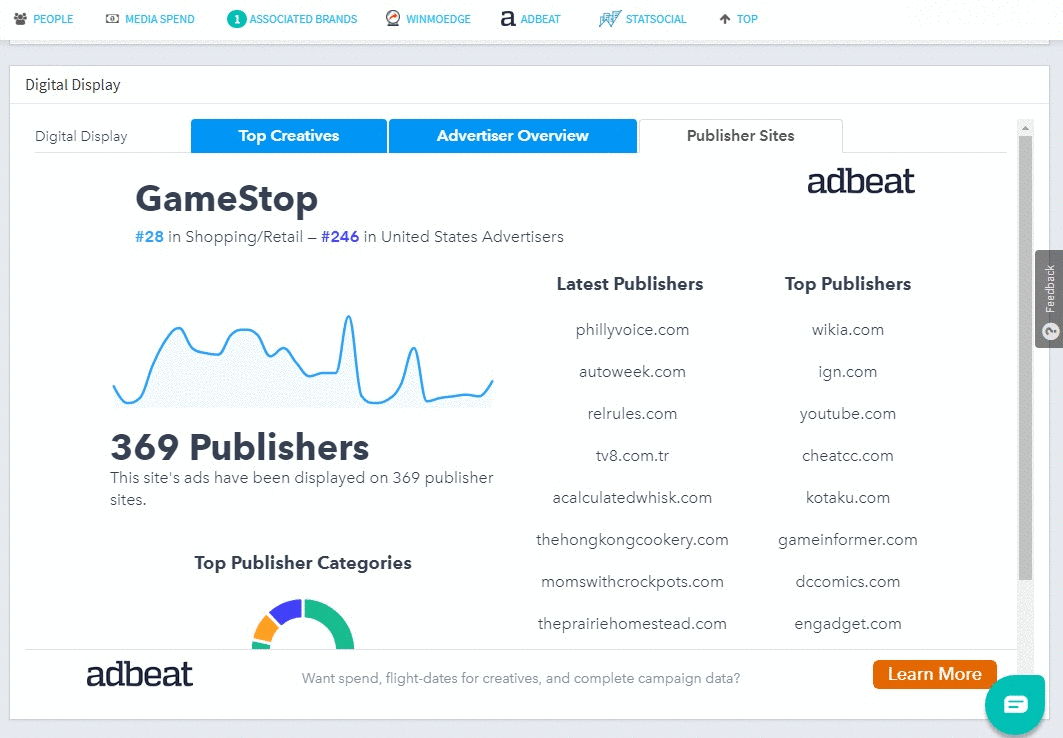Click kotaku.com in Top Publishers
Screen dimensions: 1063x738
click(x=847, y=498)
